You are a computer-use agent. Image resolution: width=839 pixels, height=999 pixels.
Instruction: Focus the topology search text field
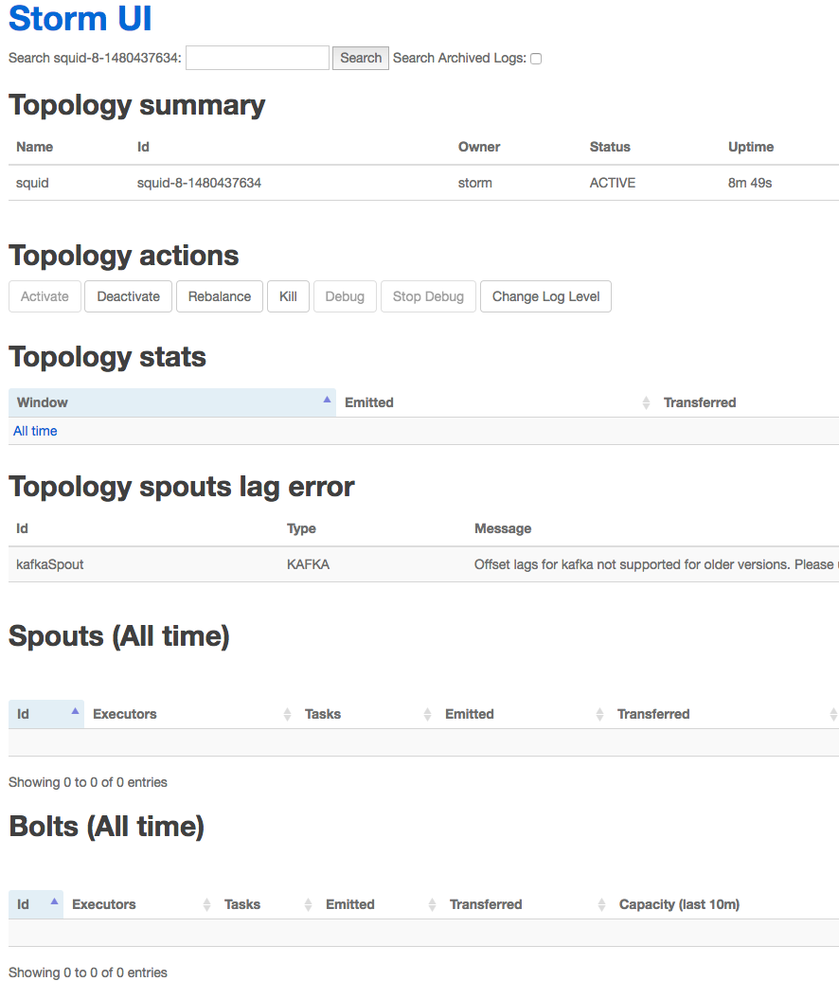click(x=257, y=58)
